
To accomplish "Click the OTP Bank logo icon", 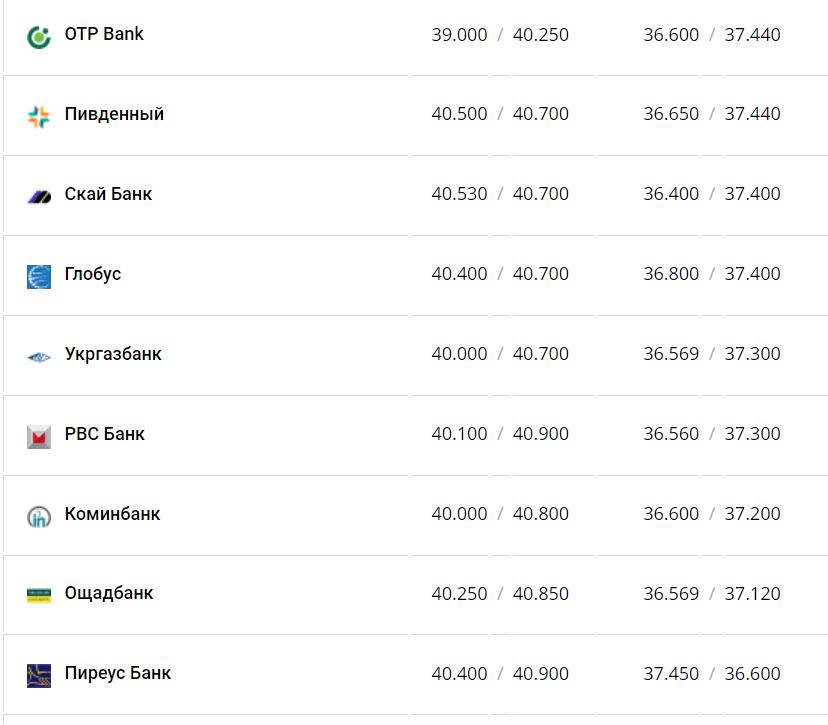I will [39, 38].
